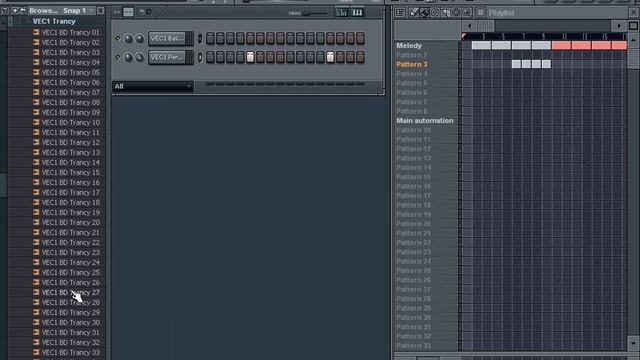
Task: Toggle channel select light for VEC1 Bas
Action: 200,38
